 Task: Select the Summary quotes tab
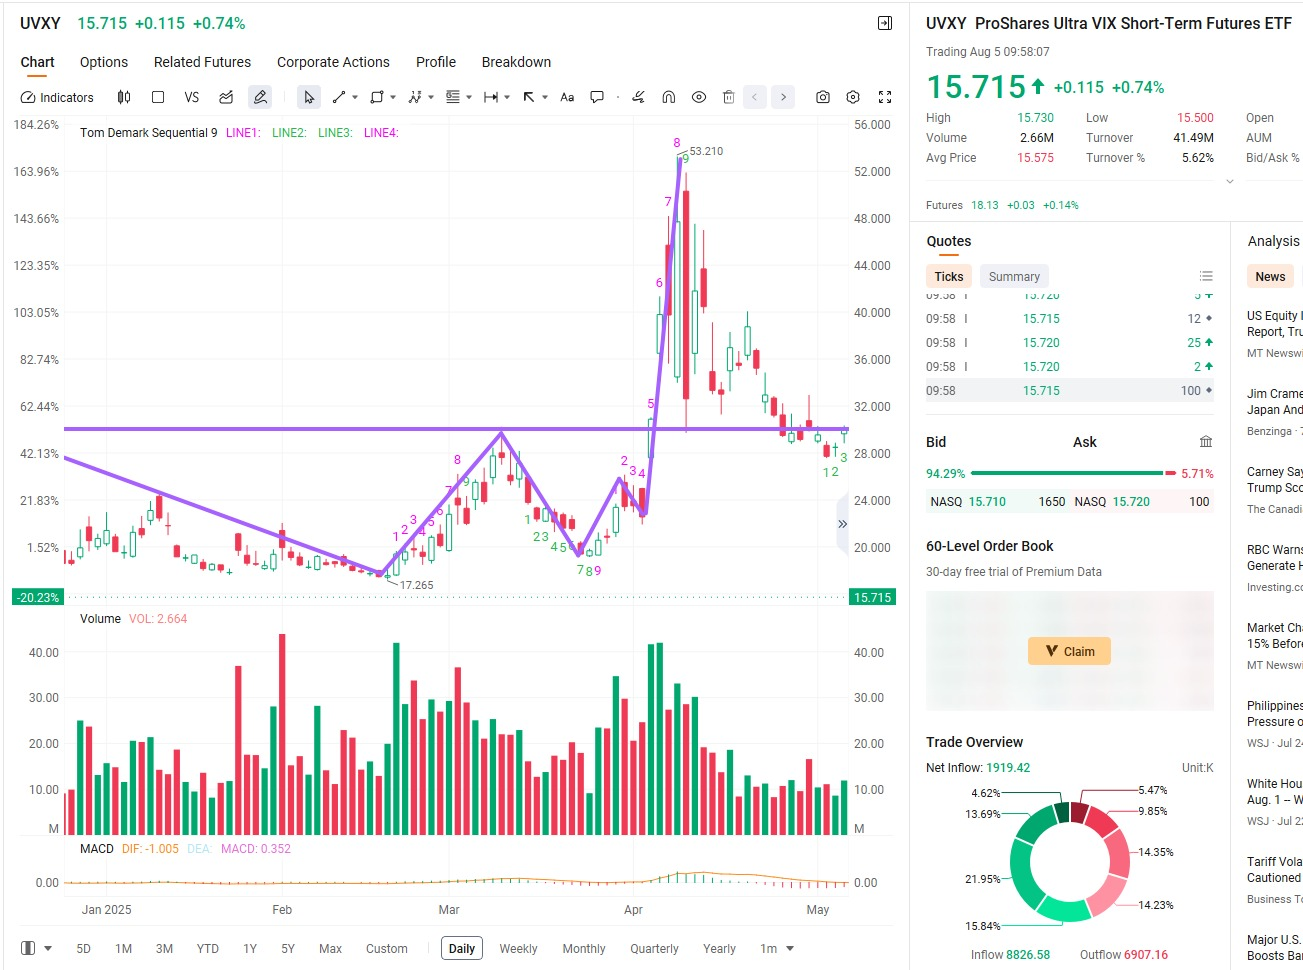1014,277
